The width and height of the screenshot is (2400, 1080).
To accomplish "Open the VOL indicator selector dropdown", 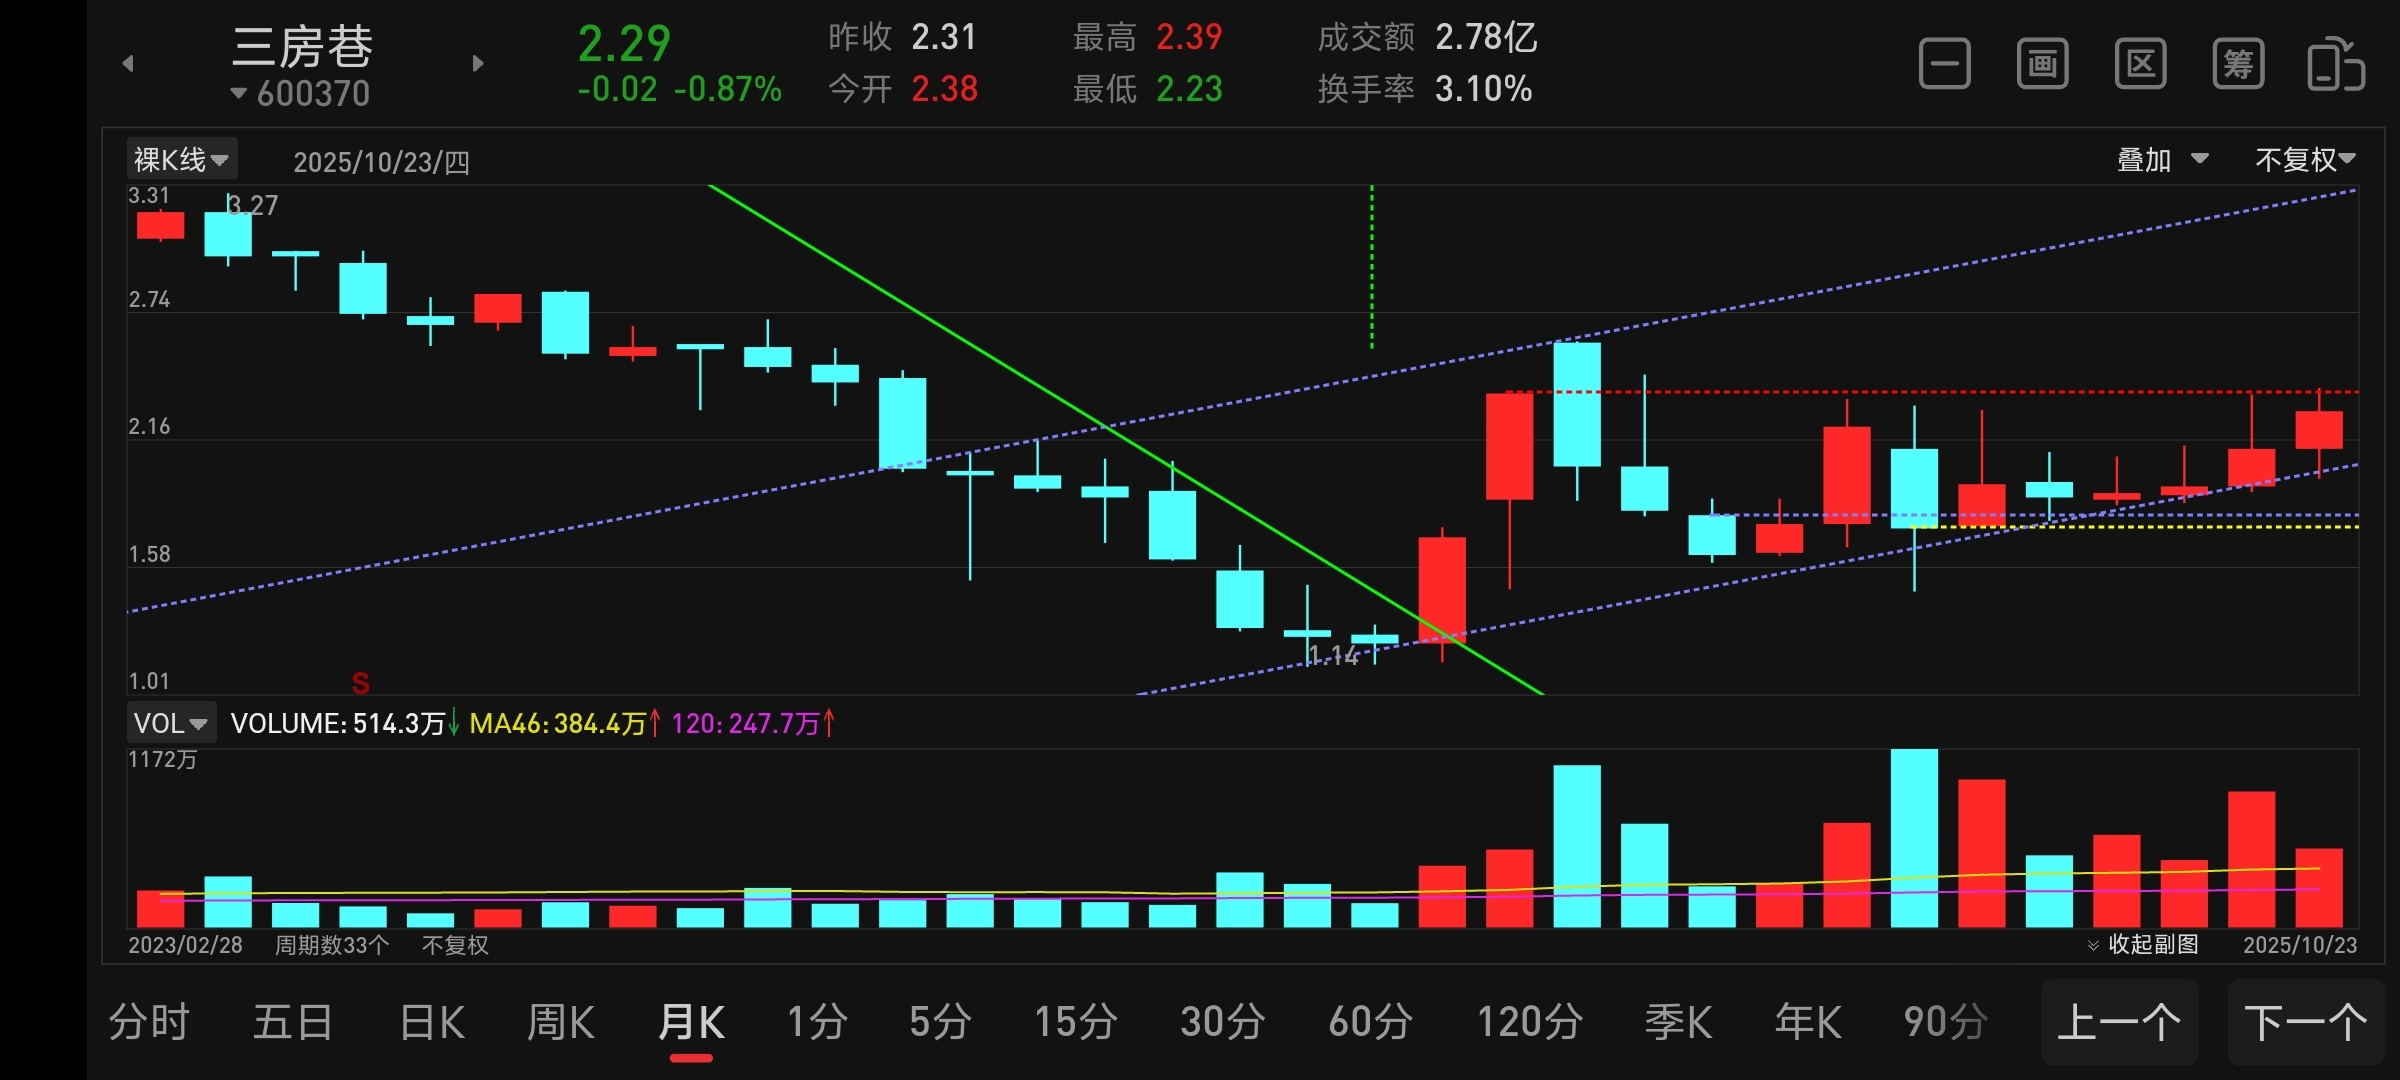I will click(171, 723).
